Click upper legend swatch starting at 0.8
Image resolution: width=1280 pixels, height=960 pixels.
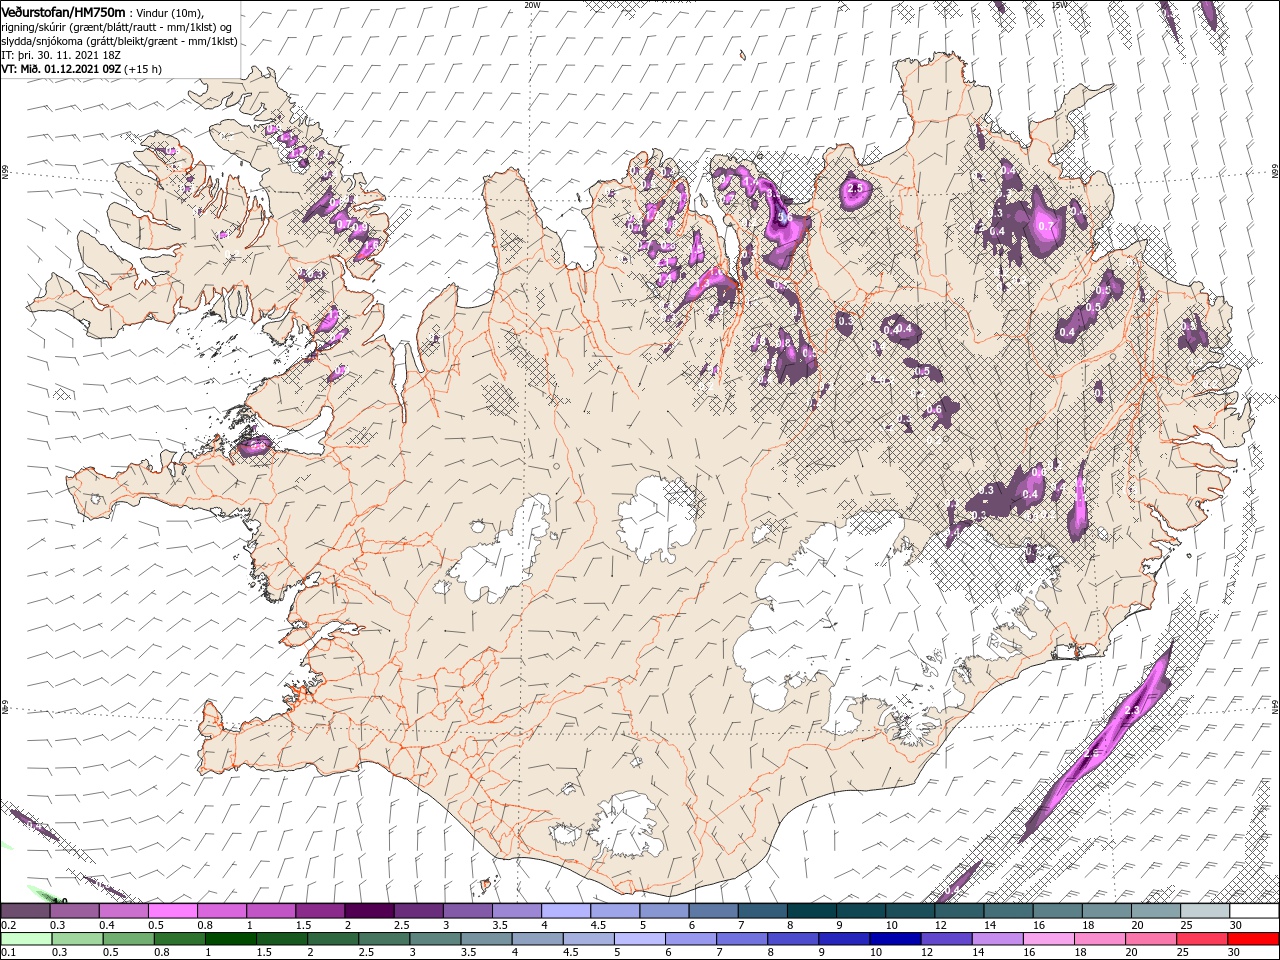tap(221, 911)
